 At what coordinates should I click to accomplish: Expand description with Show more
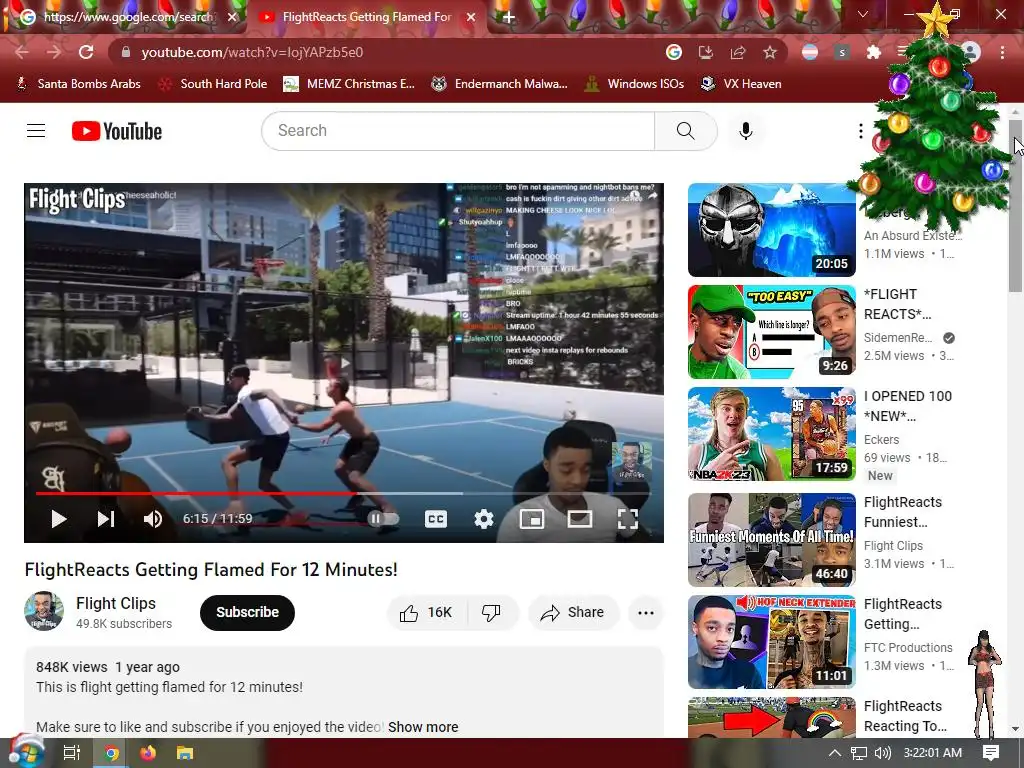tap(423, 727)
